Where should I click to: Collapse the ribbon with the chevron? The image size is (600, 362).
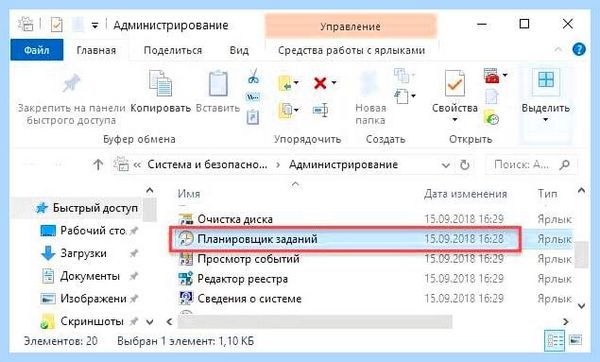(558, 49)
